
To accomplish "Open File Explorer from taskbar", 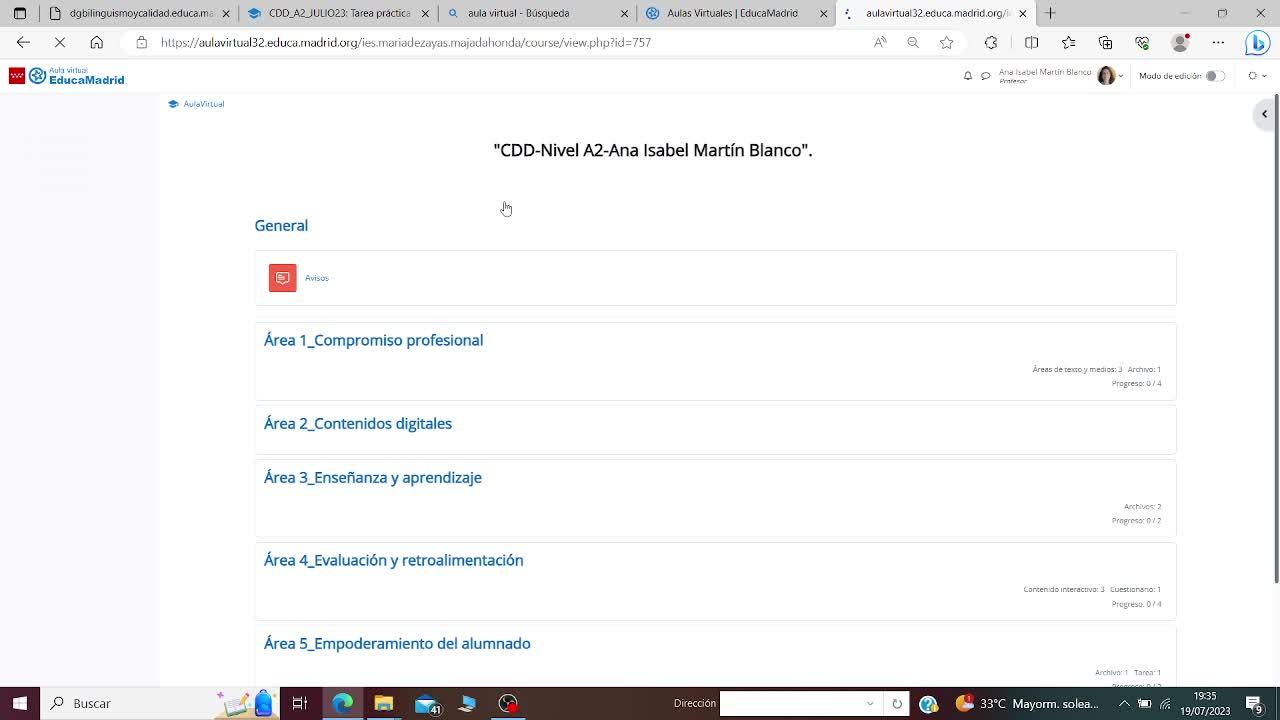I will coord(383,703).
